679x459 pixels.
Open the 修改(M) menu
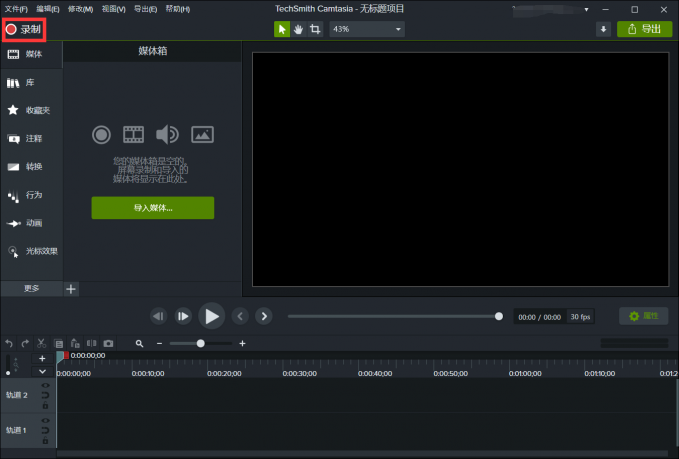[x=80, y=9]
